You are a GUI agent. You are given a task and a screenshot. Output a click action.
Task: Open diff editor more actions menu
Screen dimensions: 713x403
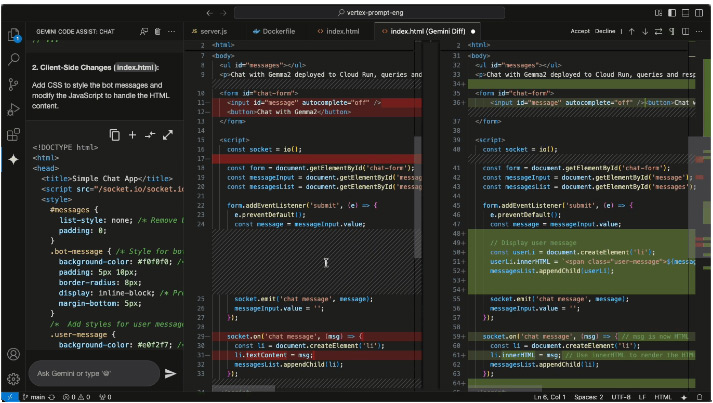coord(699,31)
